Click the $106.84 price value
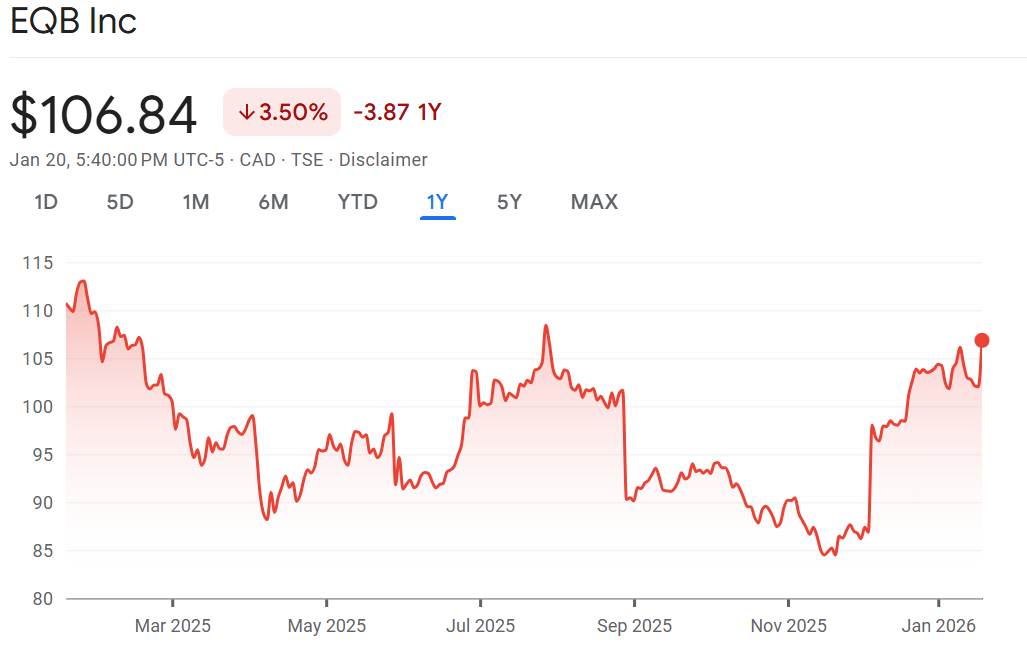Screen dimensions: 1027x652 104,115
